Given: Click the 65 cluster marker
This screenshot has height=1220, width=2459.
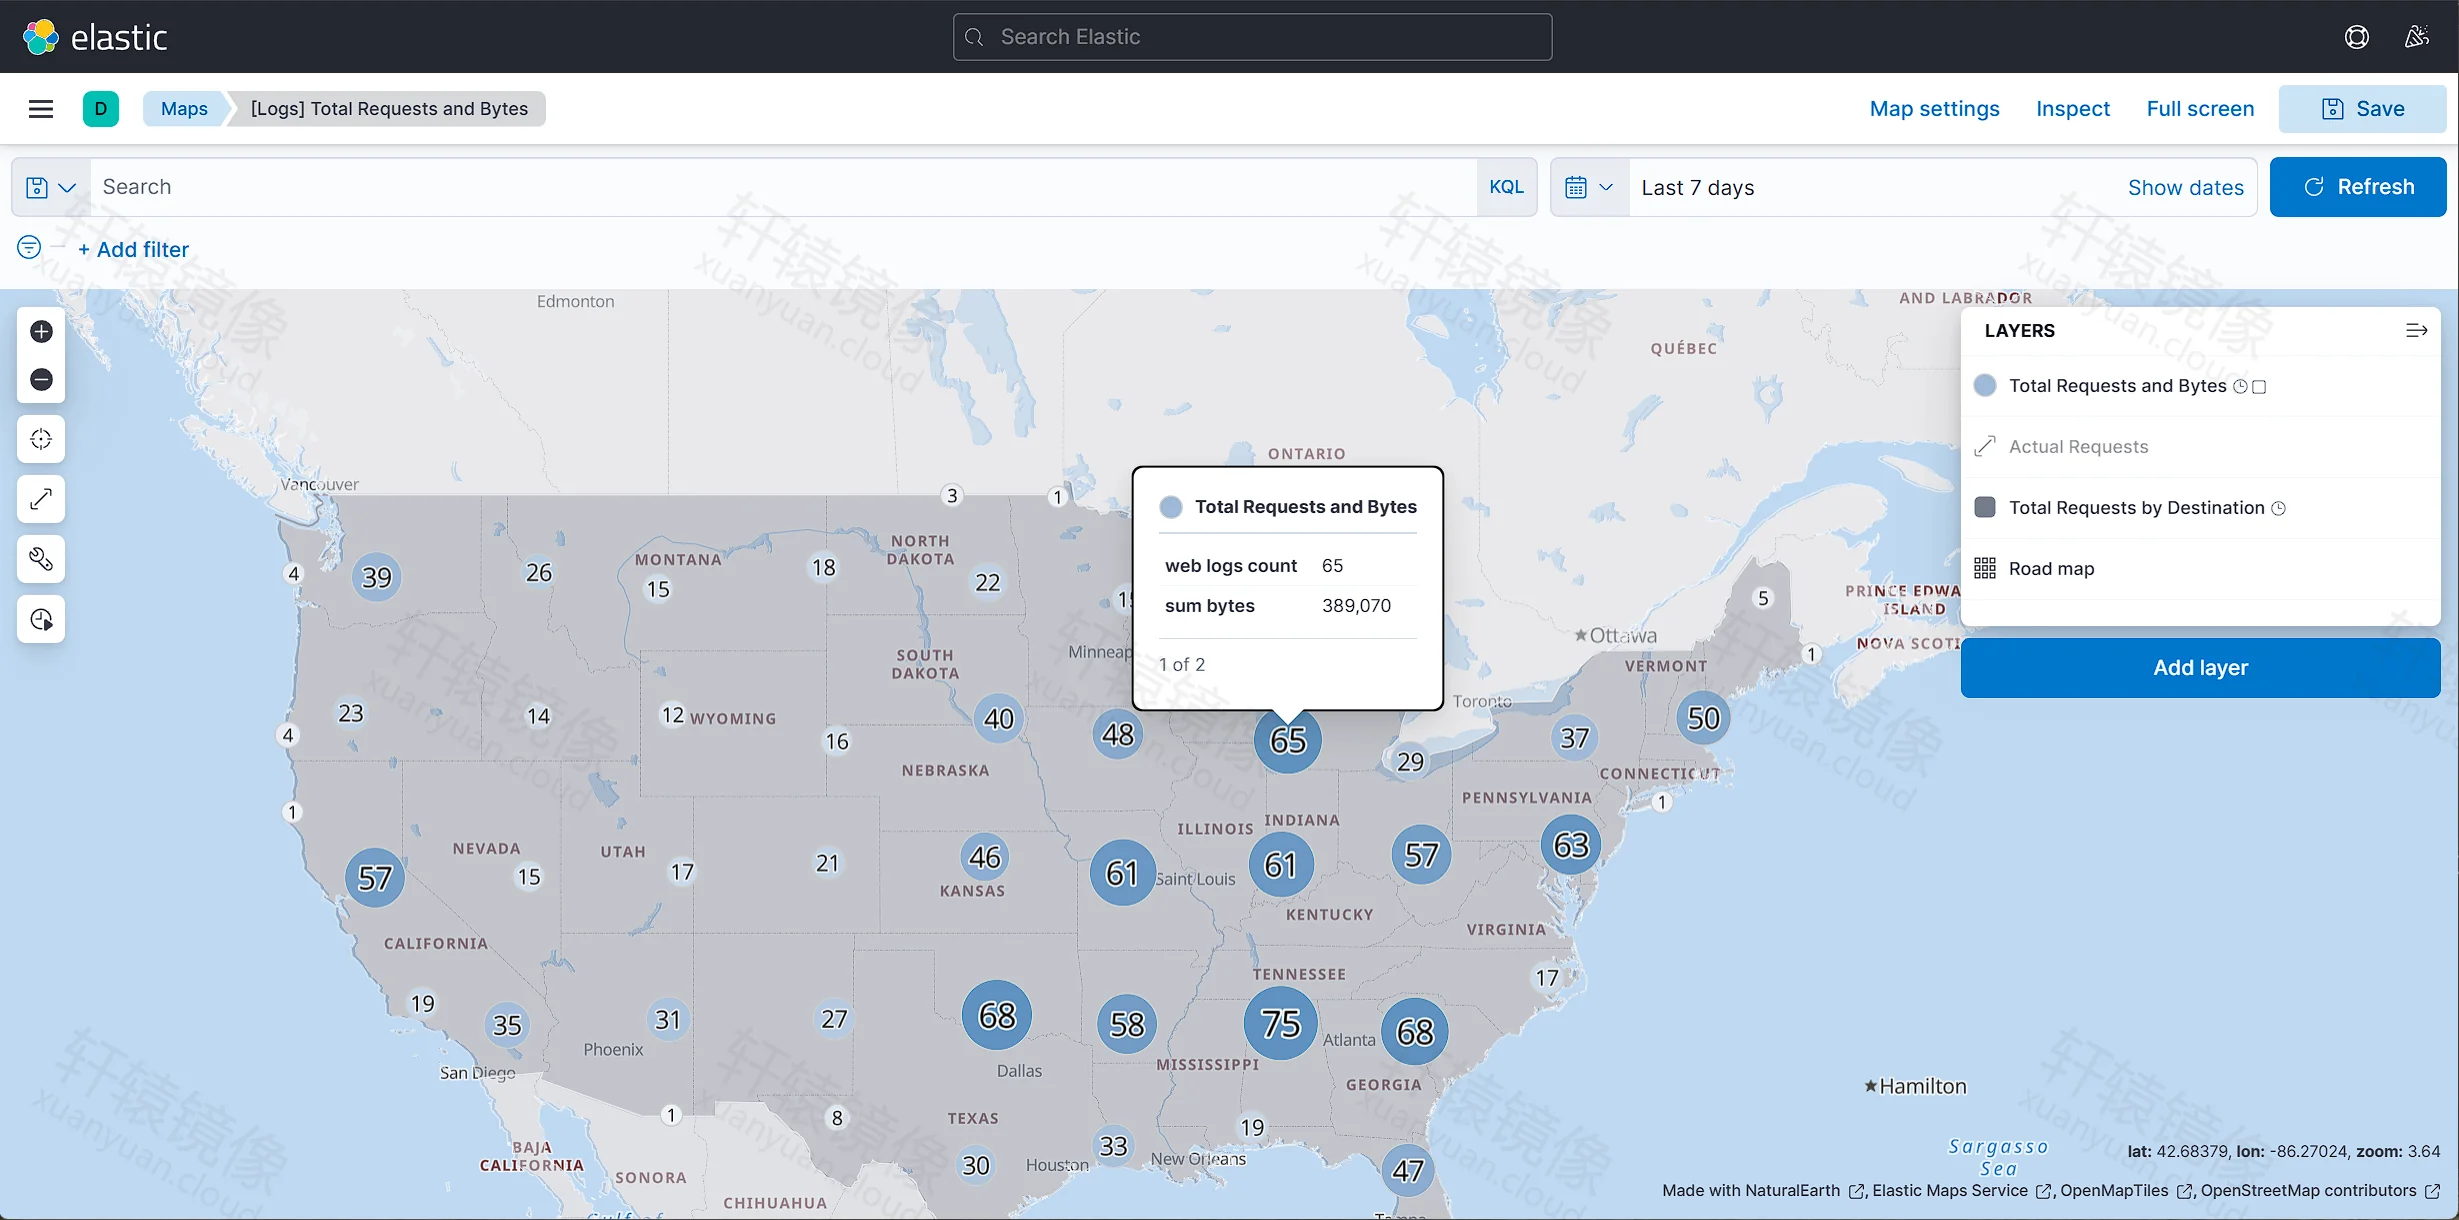Looking at the screenshot, I should point(1287,740).
